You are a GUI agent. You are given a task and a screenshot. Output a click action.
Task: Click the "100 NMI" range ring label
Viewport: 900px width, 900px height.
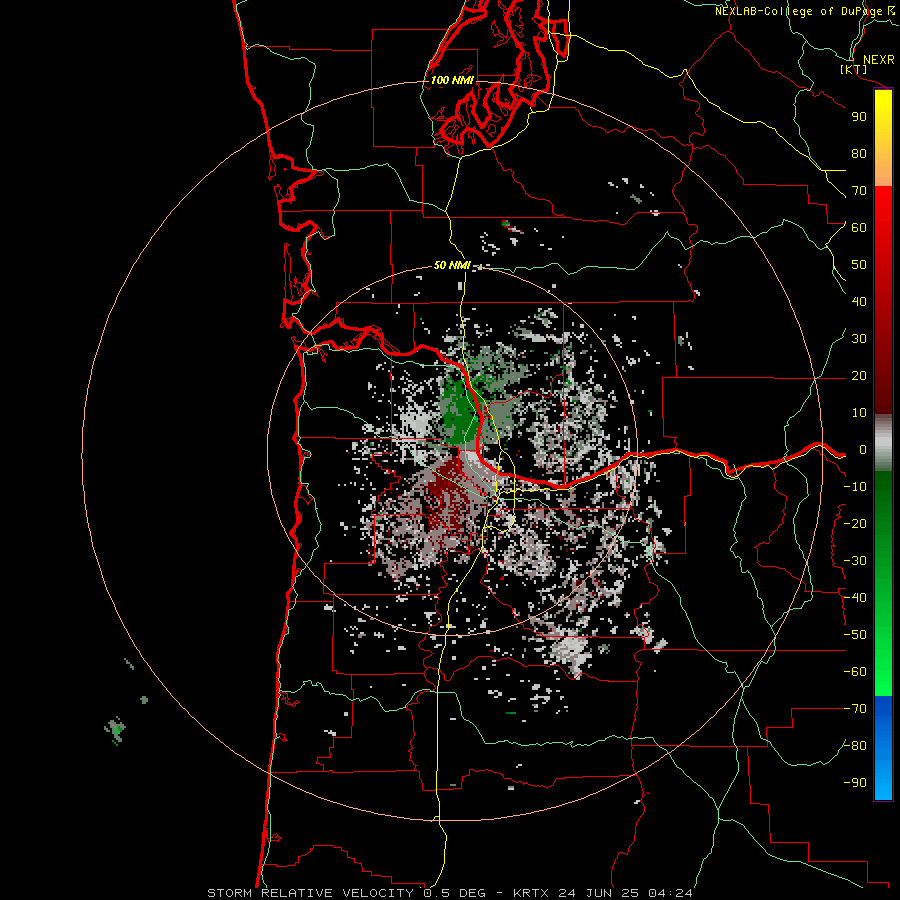click(x=452, y=80)
